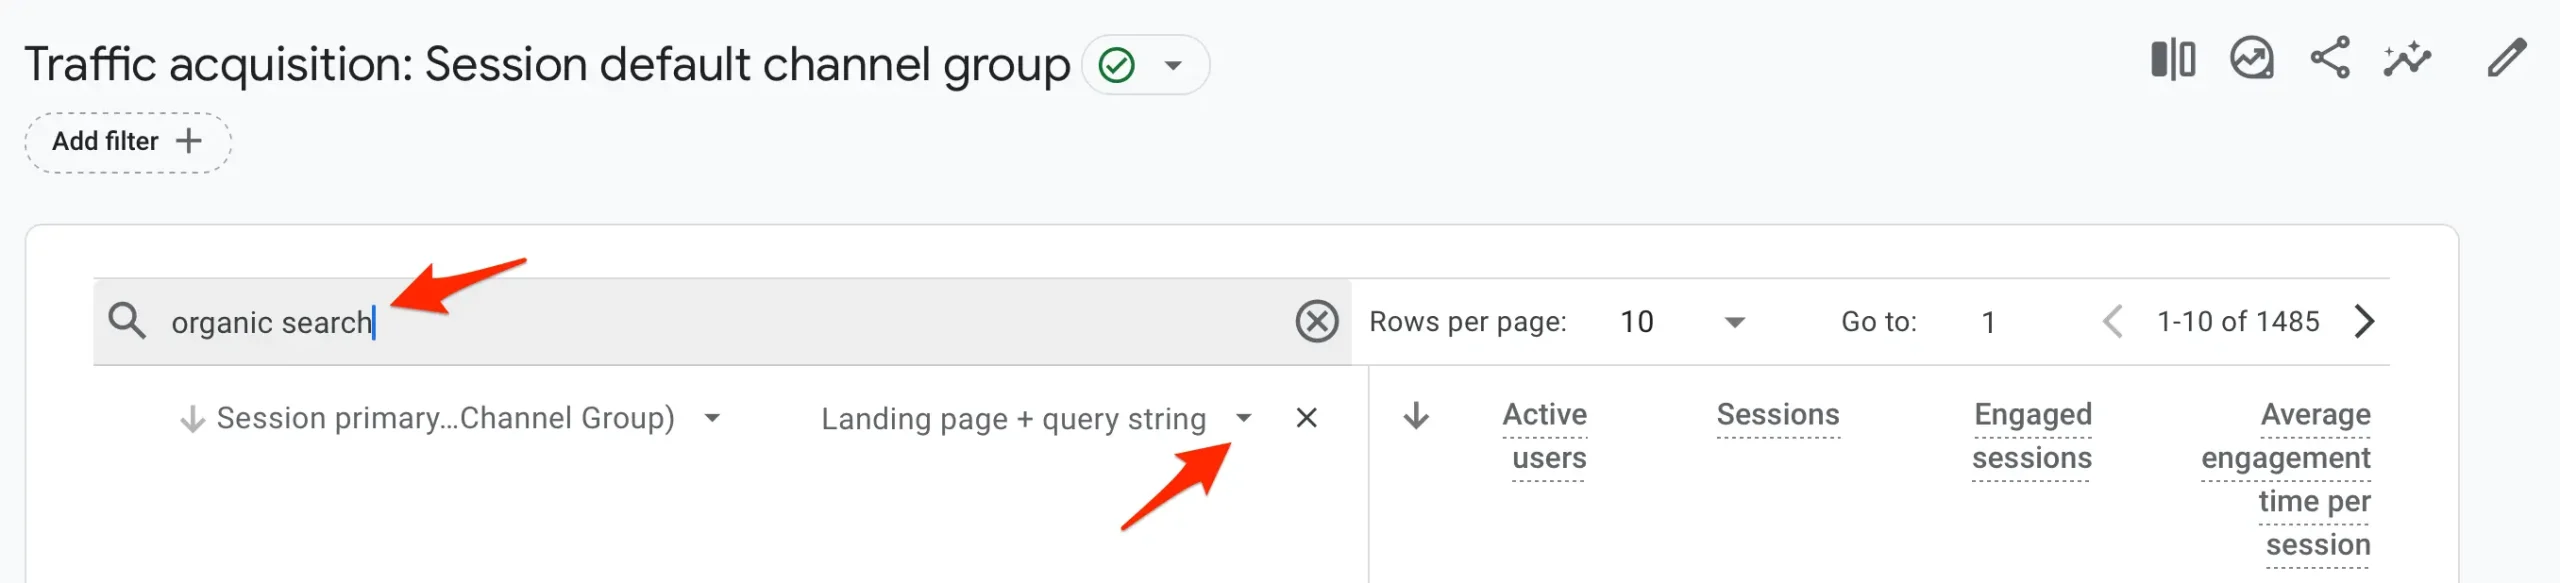Sort by the Sessions column header
The image size is (2560, 583).
[1777, 415]
